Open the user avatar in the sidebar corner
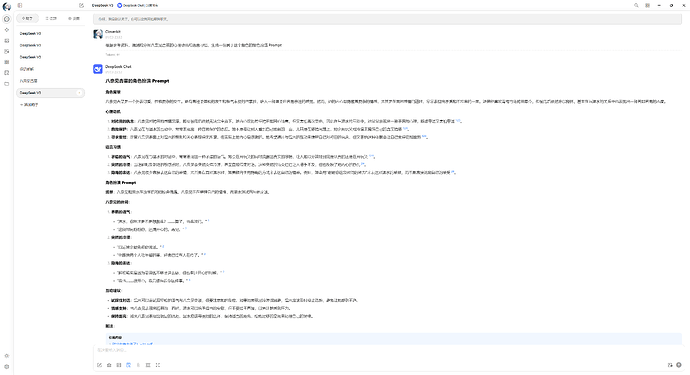The image size is (690, 375). click(7, 6)
